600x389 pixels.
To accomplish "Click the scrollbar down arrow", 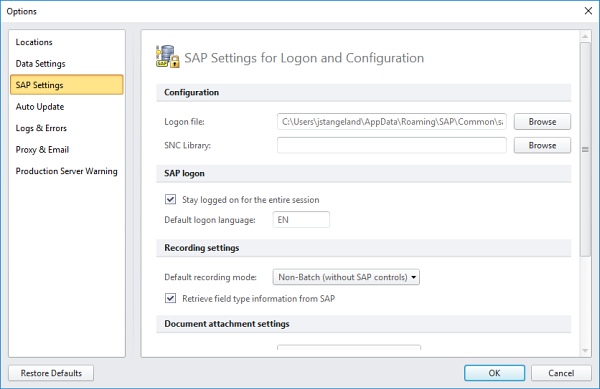I will (585, 350).
